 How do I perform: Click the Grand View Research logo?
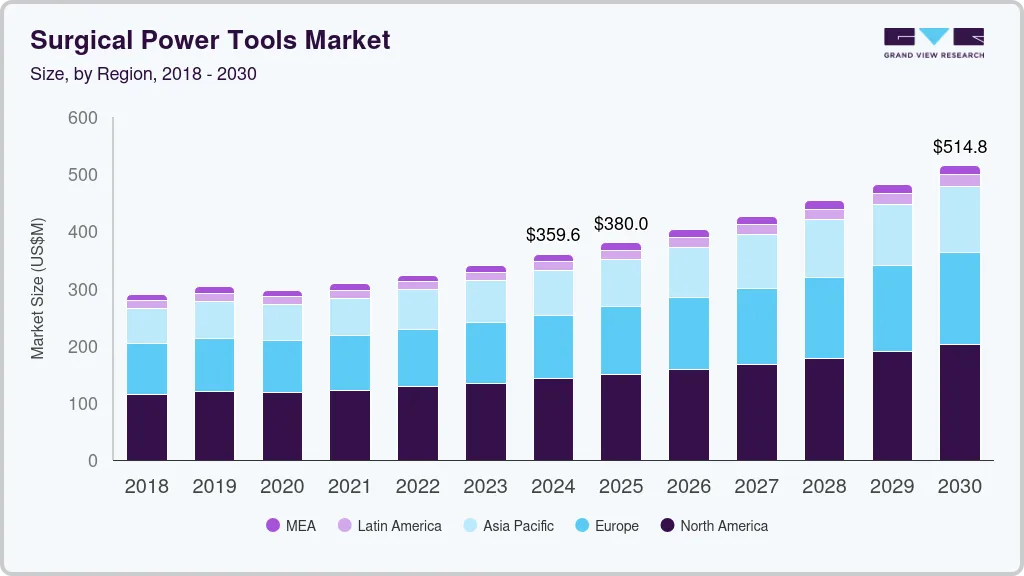pos(933,40)
